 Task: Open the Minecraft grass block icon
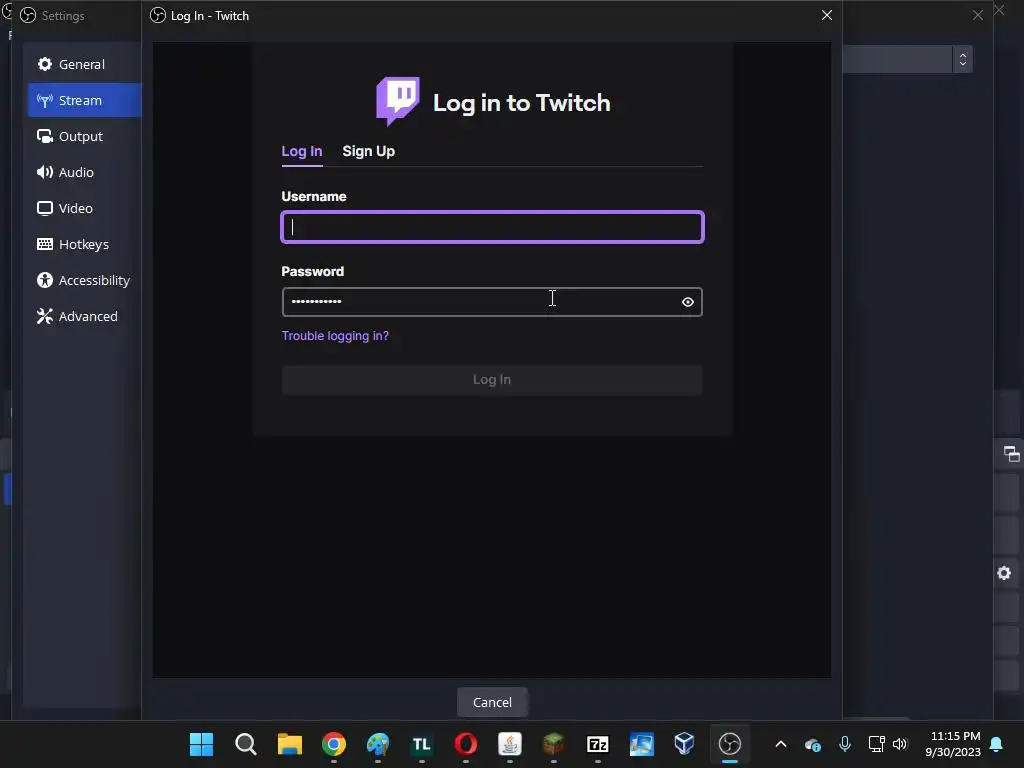[x=553, y=744]
